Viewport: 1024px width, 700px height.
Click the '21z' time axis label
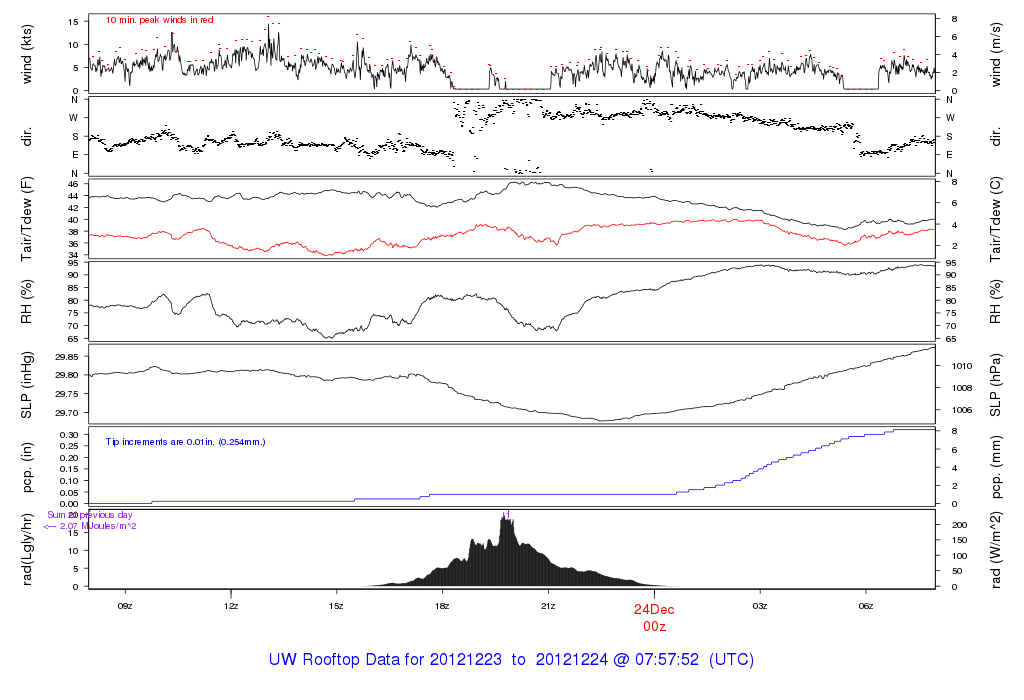[x=548, y=607]
